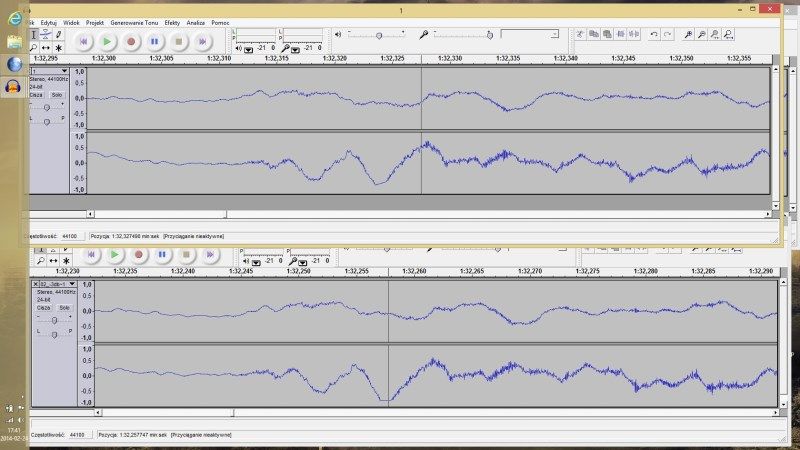The image size is (800, 450).
Task: Click Stop in top Audacity window
Action: 179,41
